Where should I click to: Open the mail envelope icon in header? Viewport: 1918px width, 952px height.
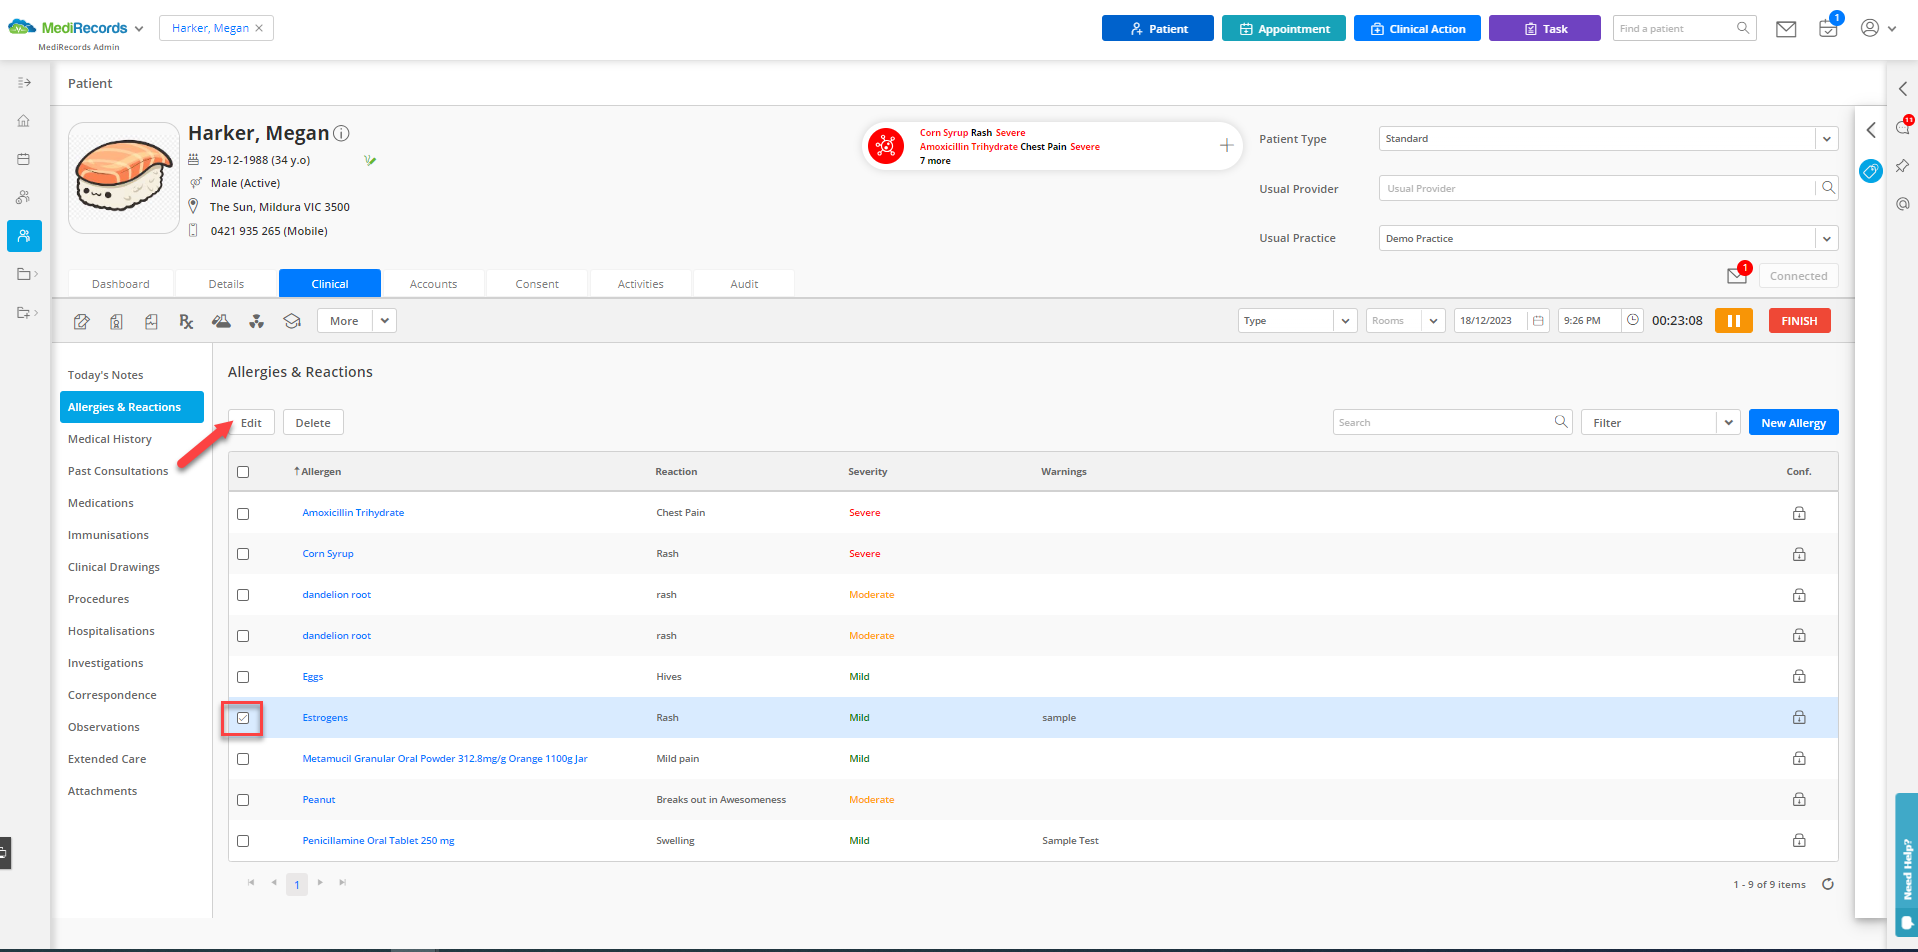click(1786, 29)
